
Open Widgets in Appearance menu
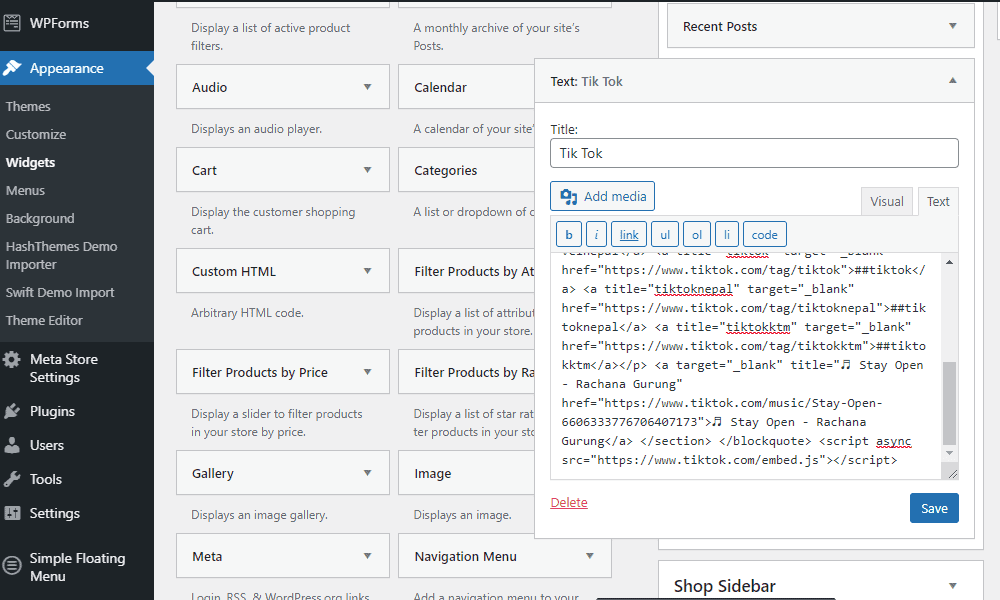point(30,163)
